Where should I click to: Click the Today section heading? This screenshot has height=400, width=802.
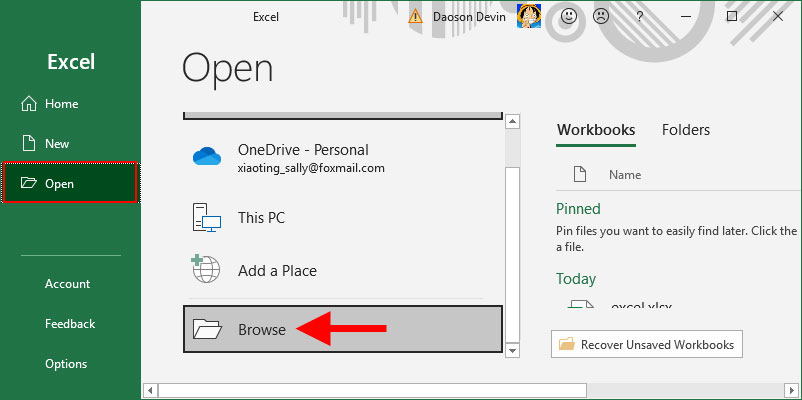point(576,279)
